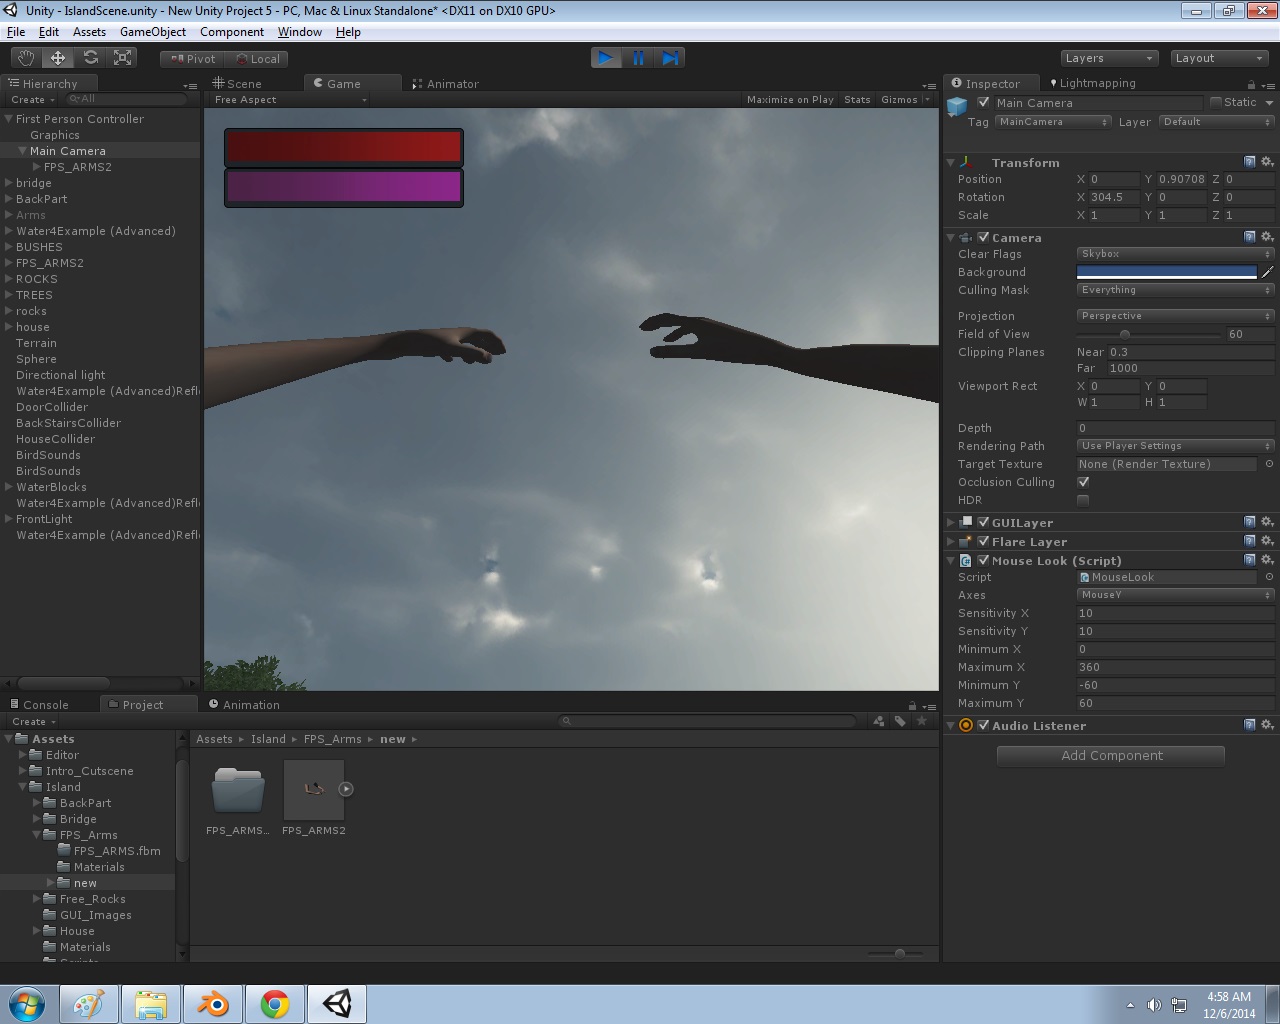Click search by label icon in Project

pyautogui.click(x=900, y=721)
